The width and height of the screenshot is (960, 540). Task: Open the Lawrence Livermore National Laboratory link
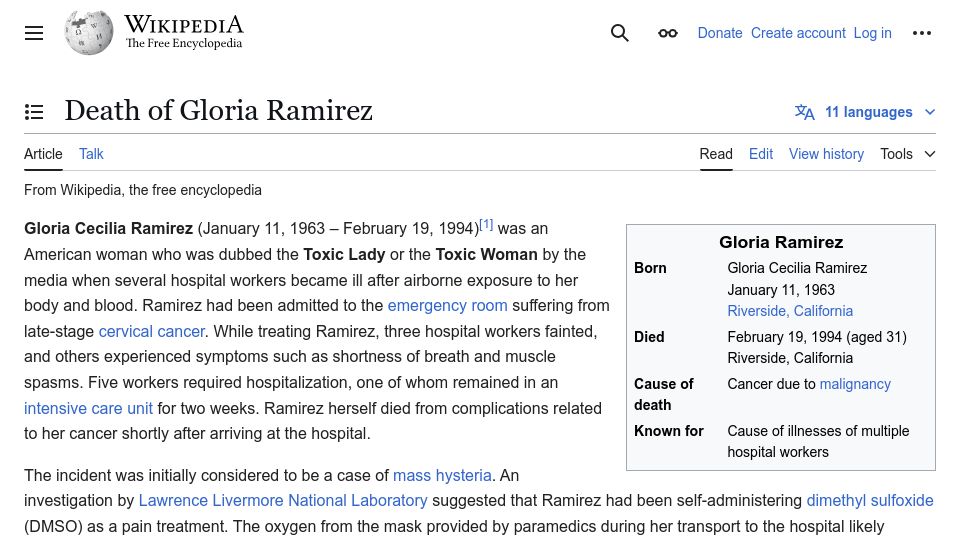tap(283, 500)
